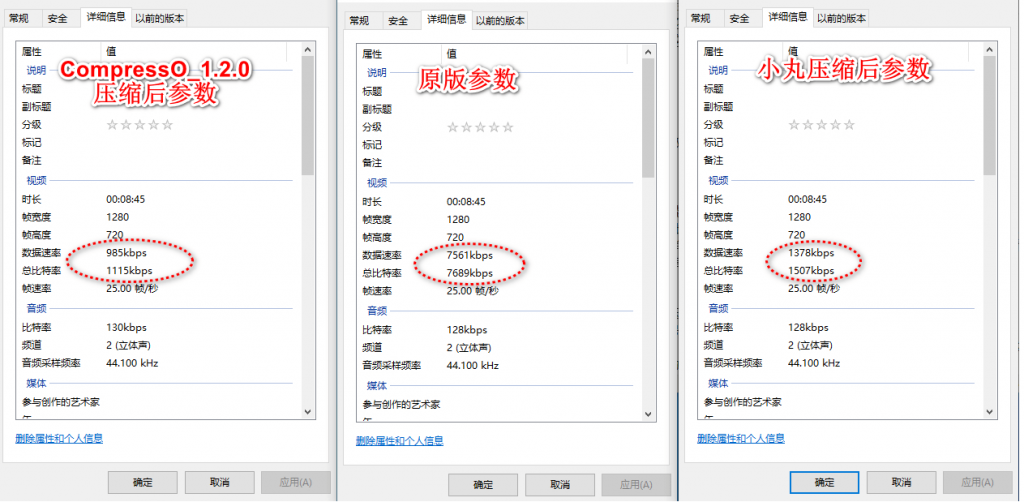Set second rating star in 原版参数 dialog
The height and width of the screenshot is (502, 1024).
pos(467,127)
